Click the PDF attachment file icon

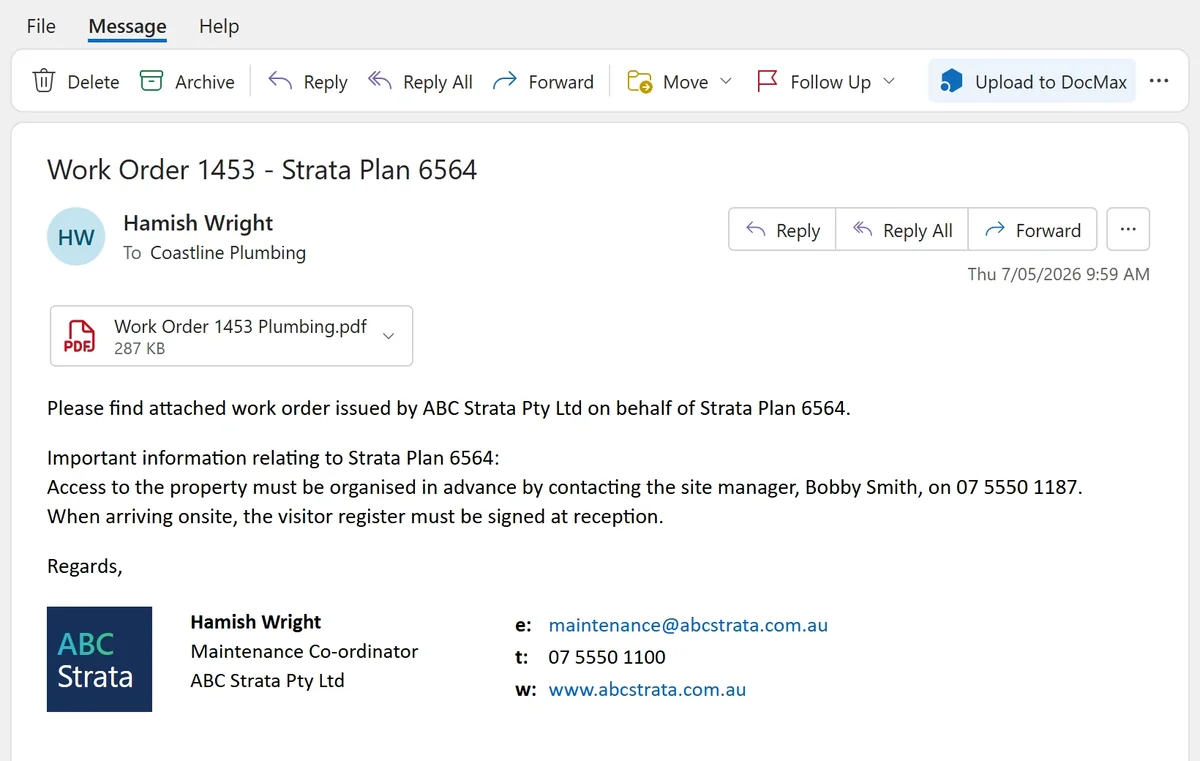coord(79,336)
